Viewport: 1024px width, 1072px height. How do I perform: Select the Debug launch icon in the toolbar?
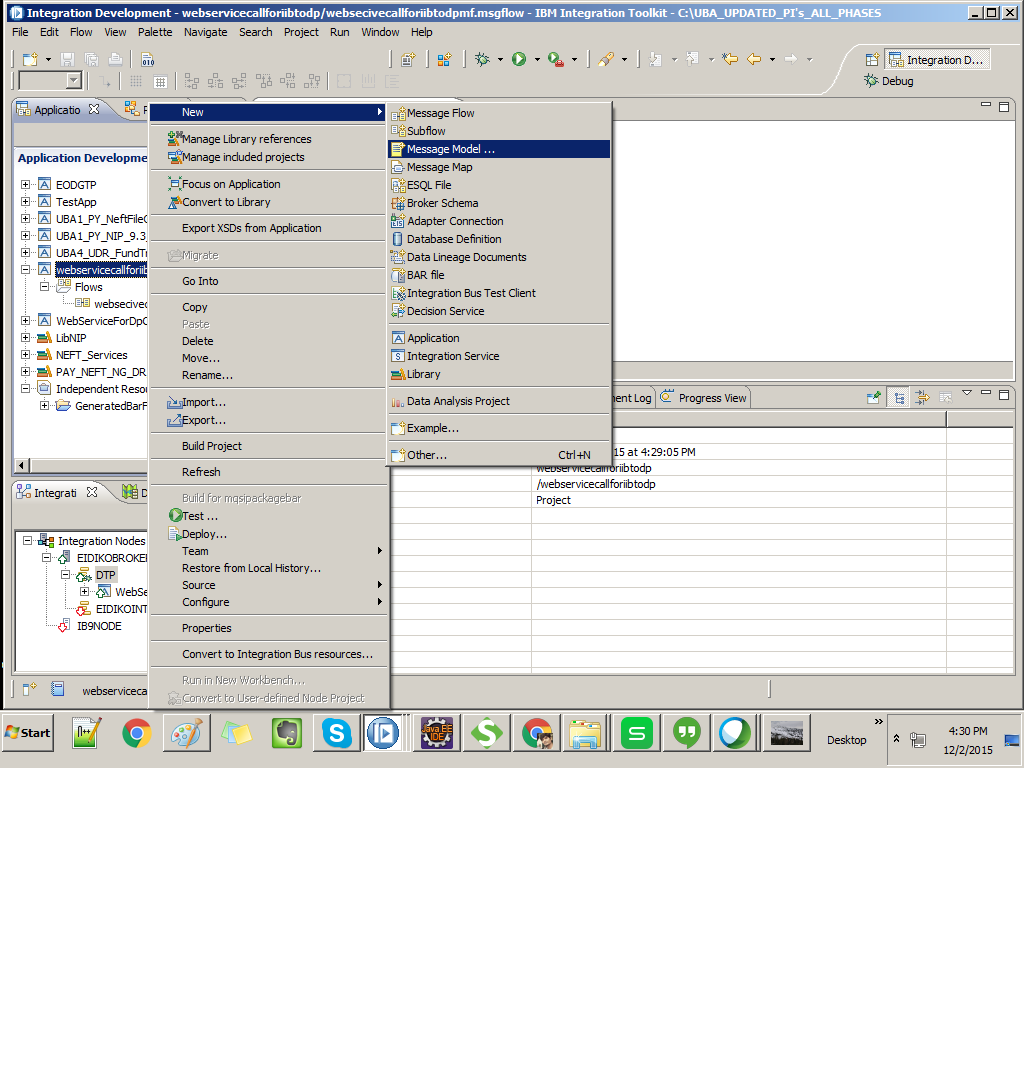click(483, 59)
